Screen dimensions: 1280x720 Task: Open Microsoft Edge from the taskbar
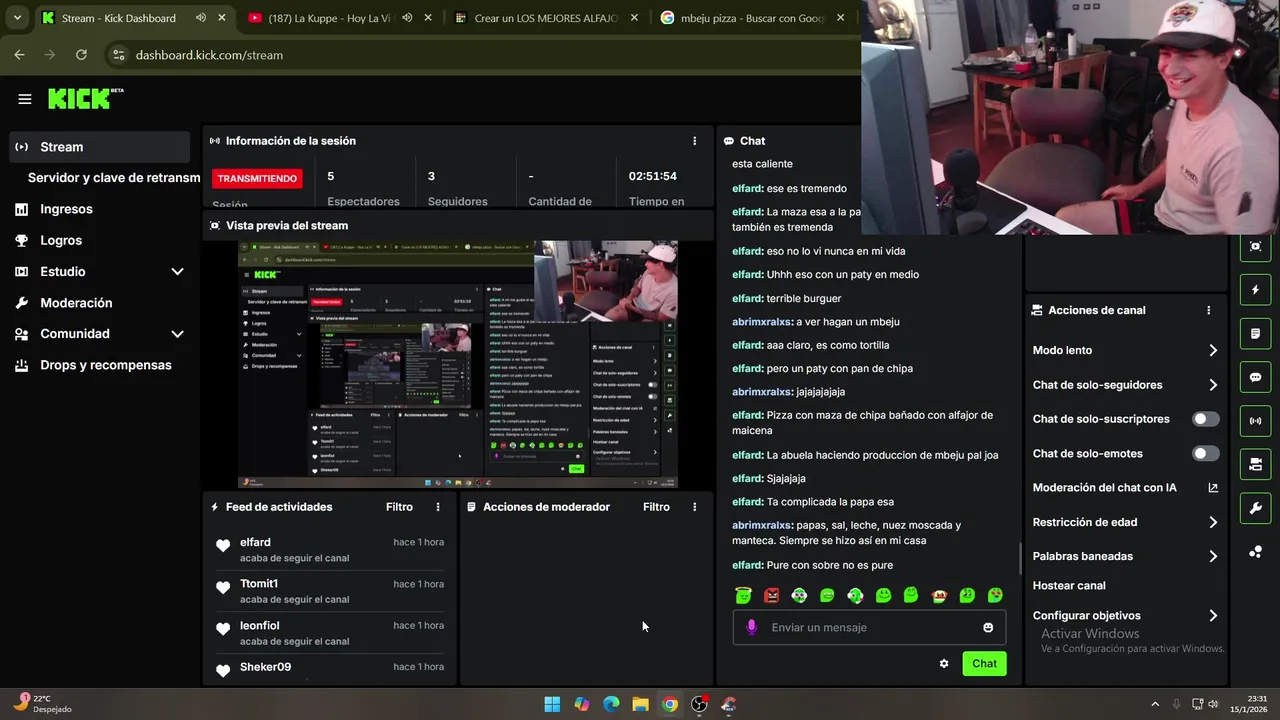611,704
